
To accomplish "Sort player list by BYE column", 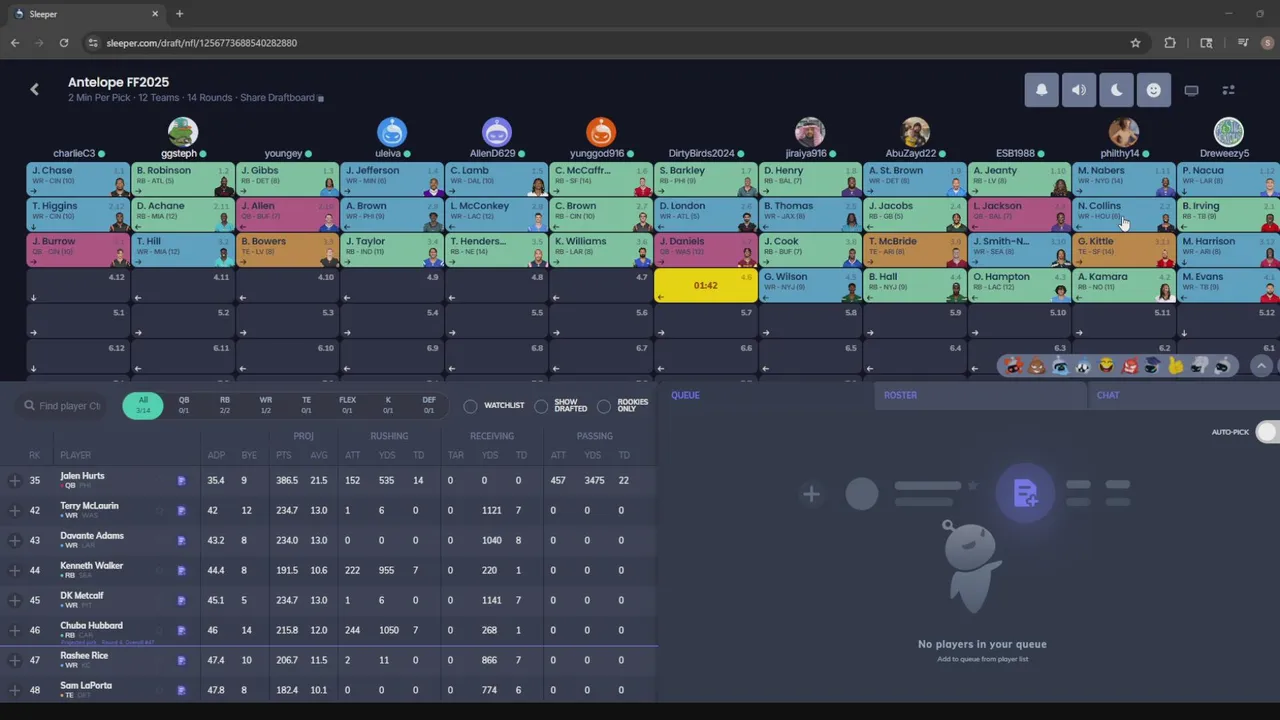I will pos(249,455).
